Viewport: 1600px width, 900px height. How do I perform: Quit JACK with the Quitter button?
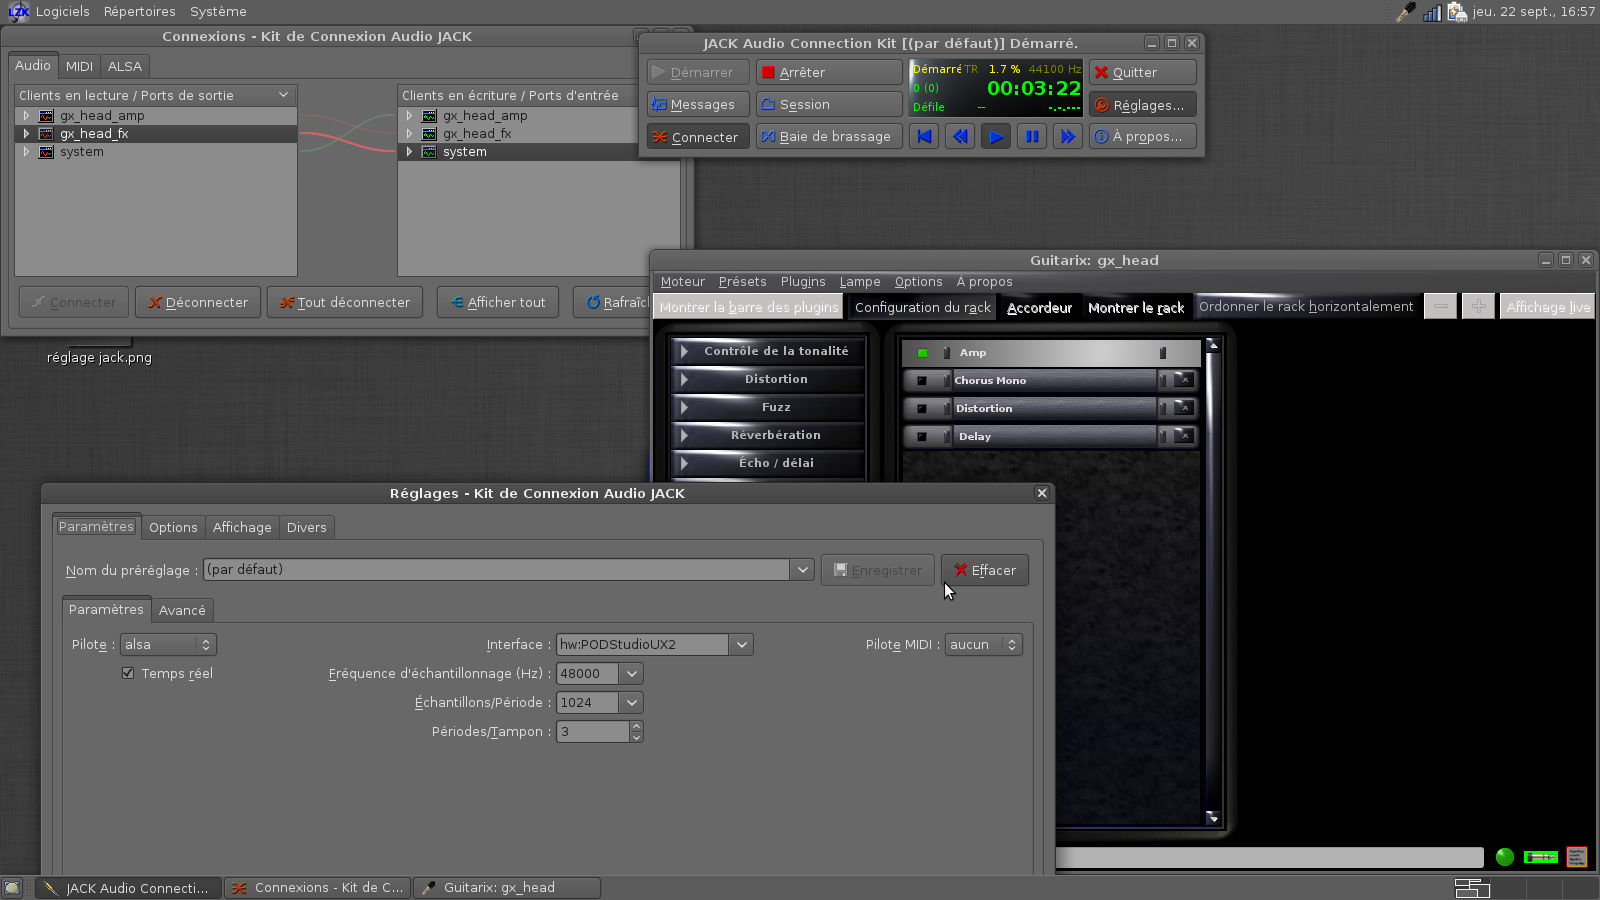(x=1143, y=72)
